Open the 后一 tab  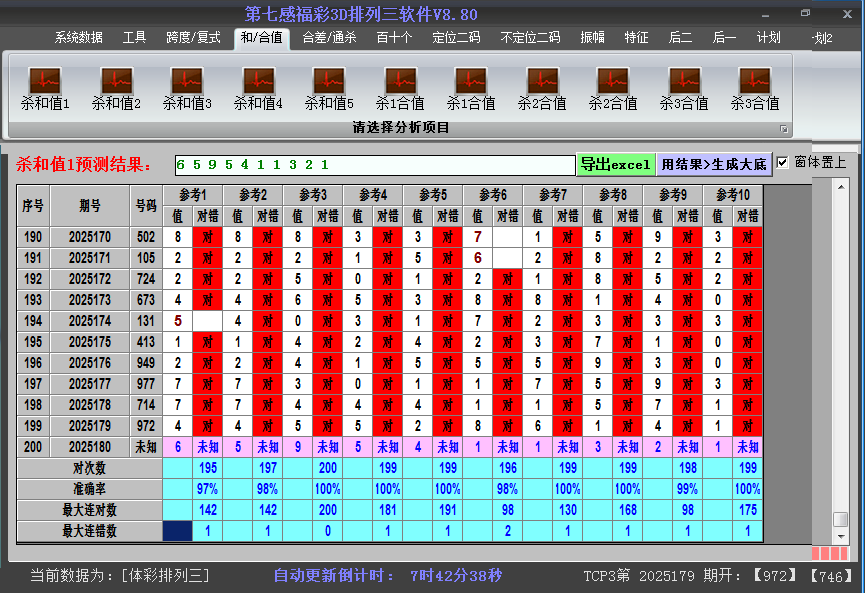pos(724,38)
